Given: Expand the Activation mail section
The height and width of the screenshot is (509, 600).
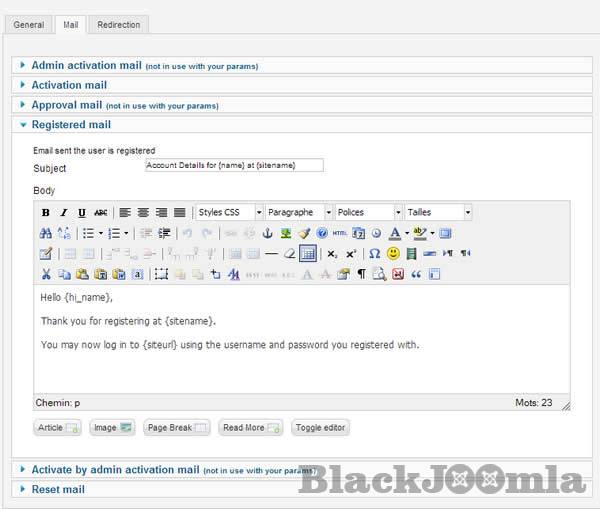Looking at the screenshot, I should coord(69,85).
